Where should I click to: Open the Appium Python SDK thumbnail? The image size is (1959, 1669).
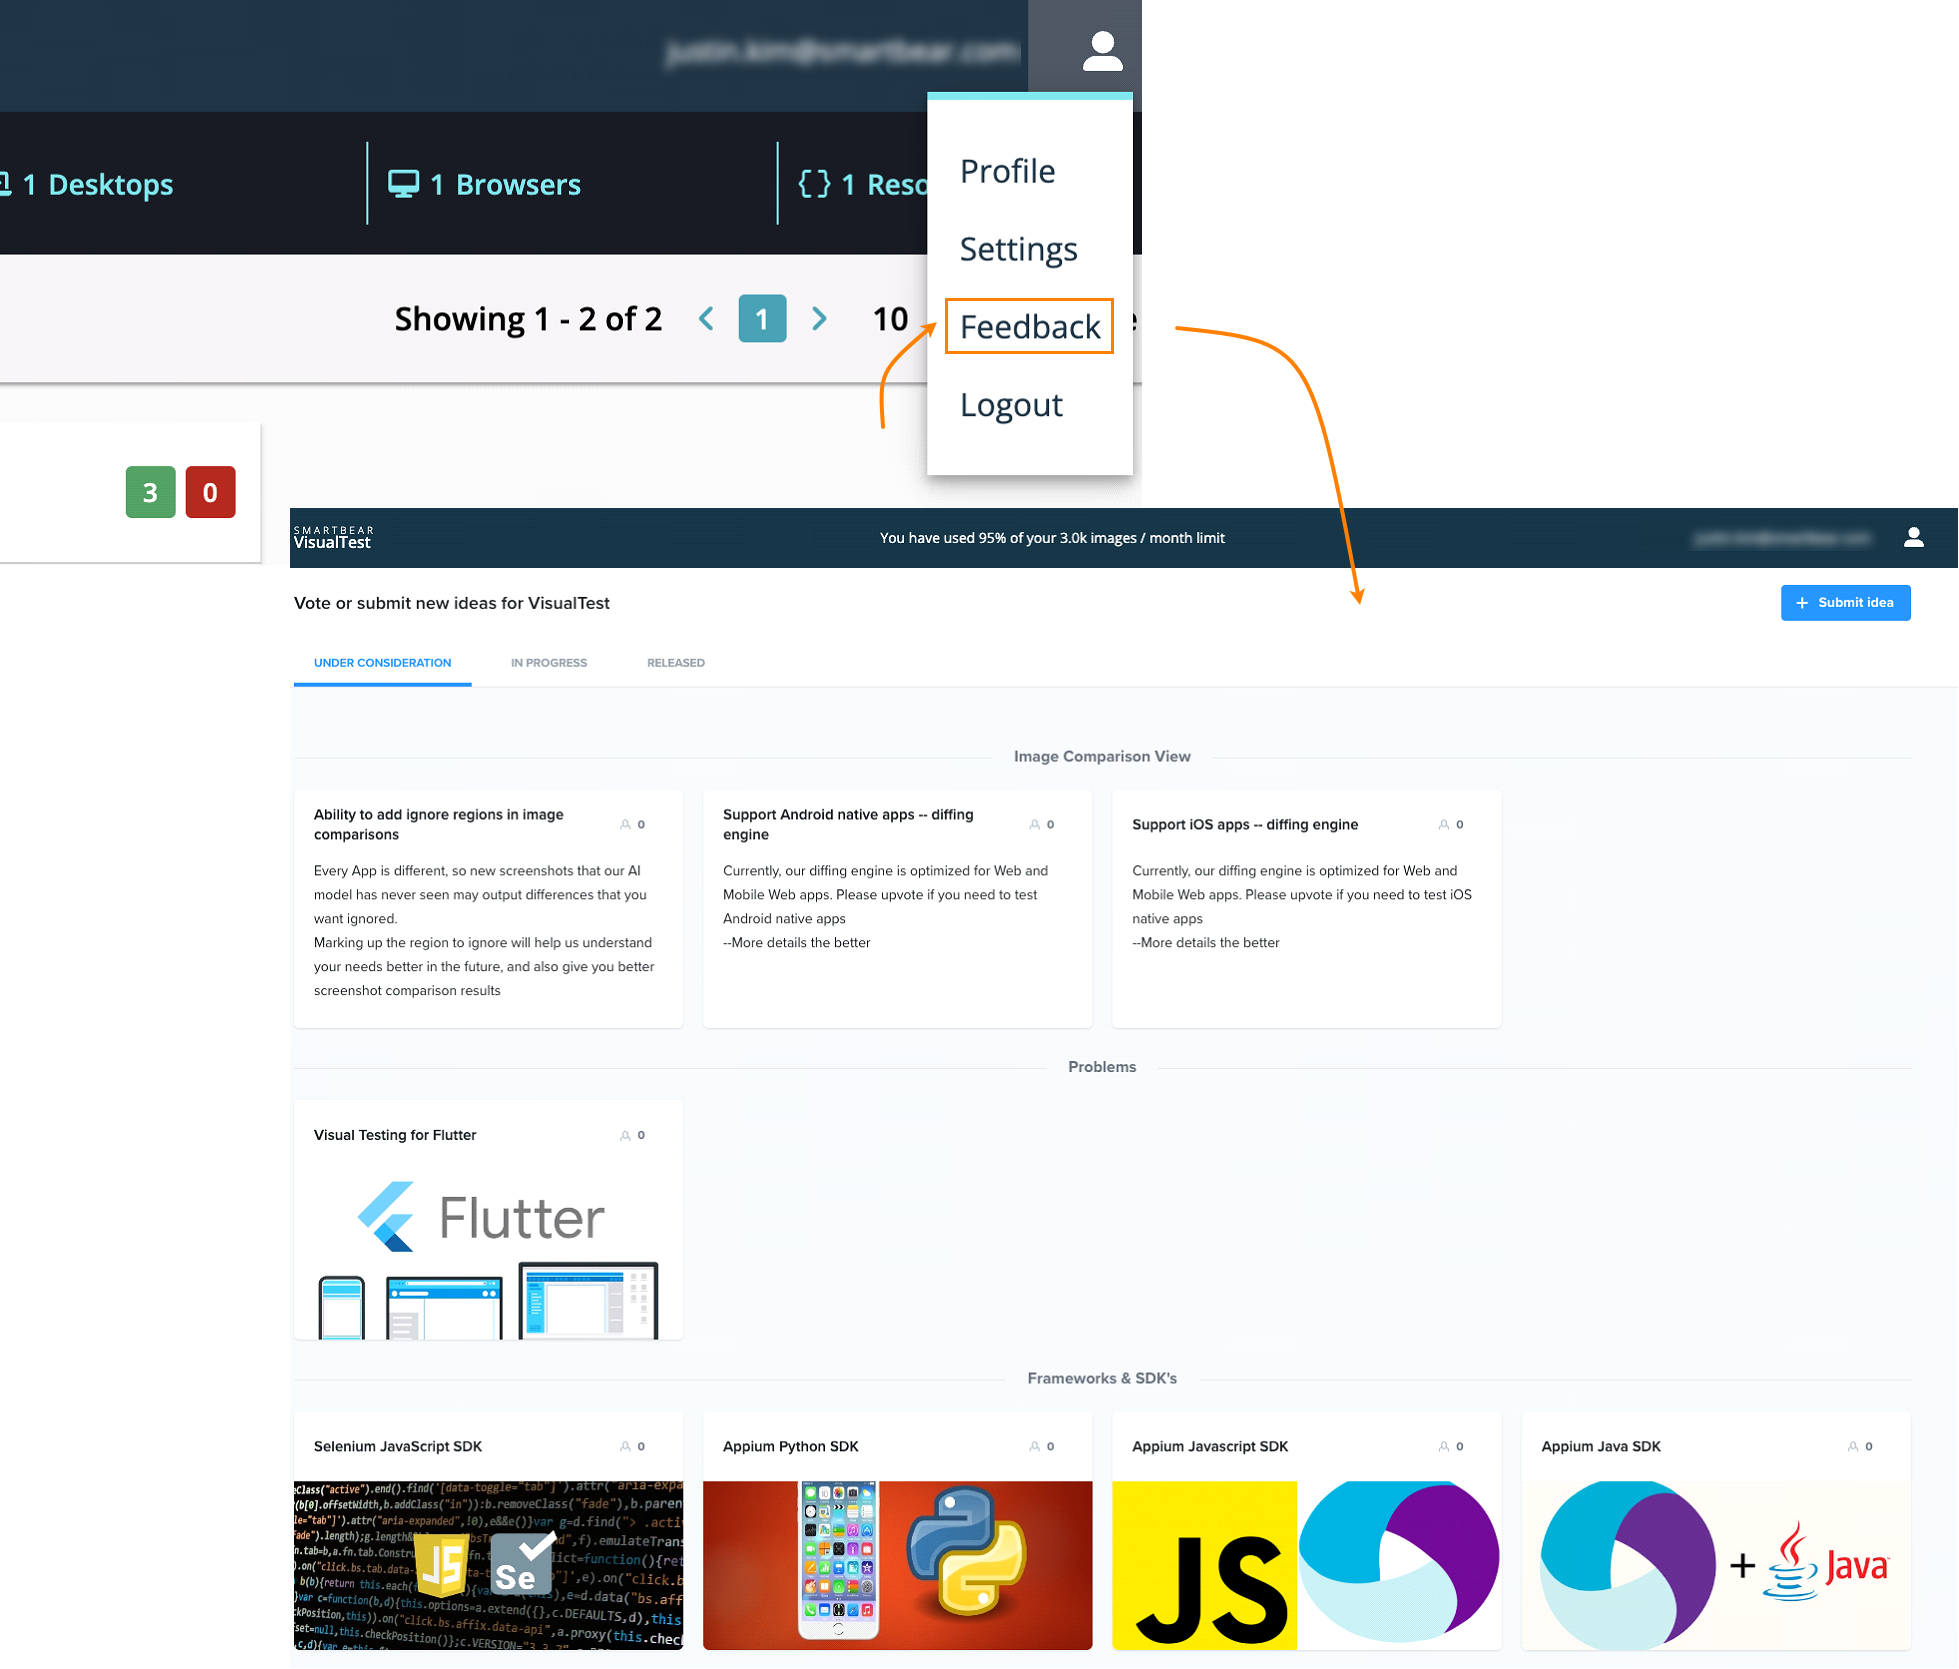coord(897,1565)
